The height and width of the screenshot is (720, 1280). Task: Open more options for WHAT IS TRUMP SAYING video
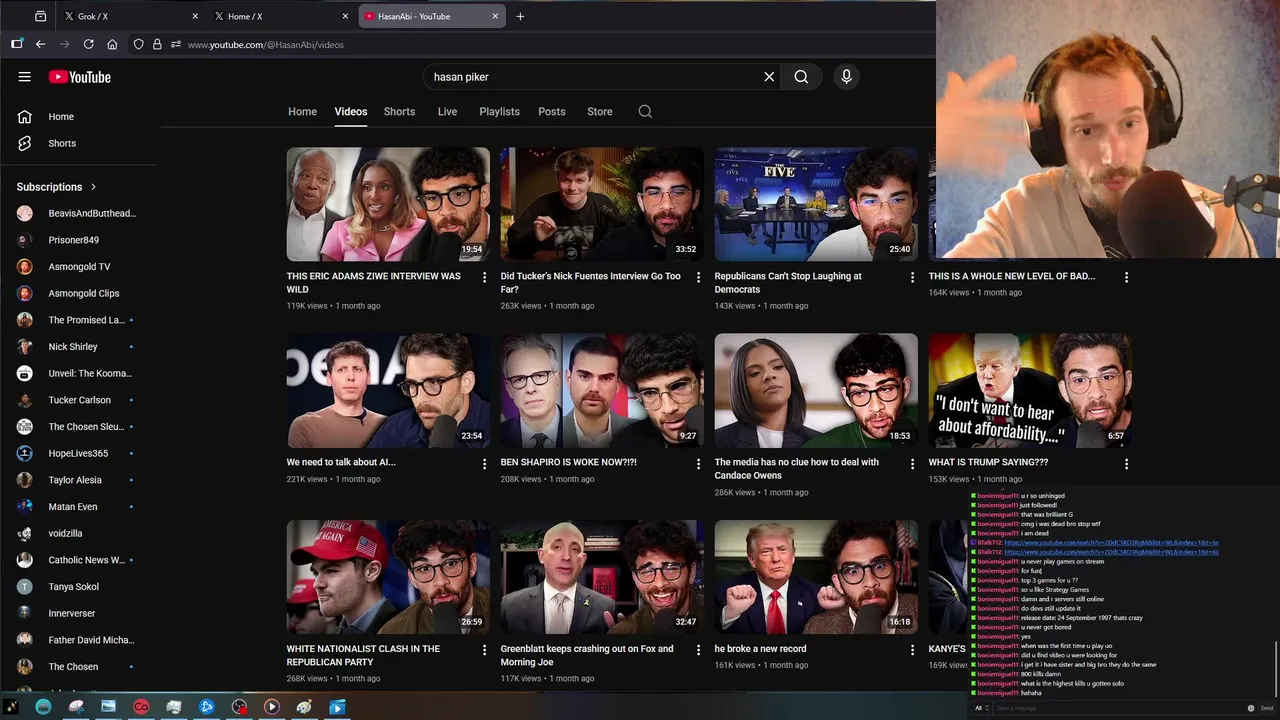(x=1126, y=464)
